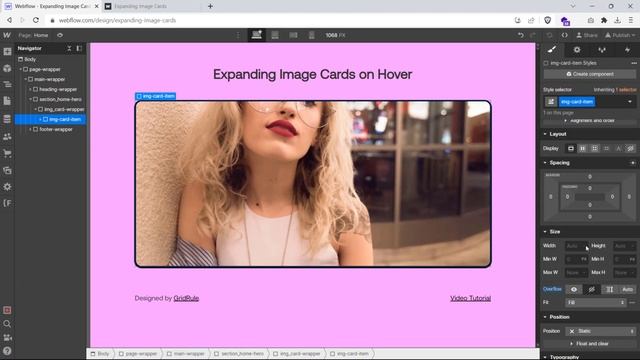The height and width of the screenshot is (360, 640).
Task: Open the img-card-item Styles three-dot menu
Action: 633,63
